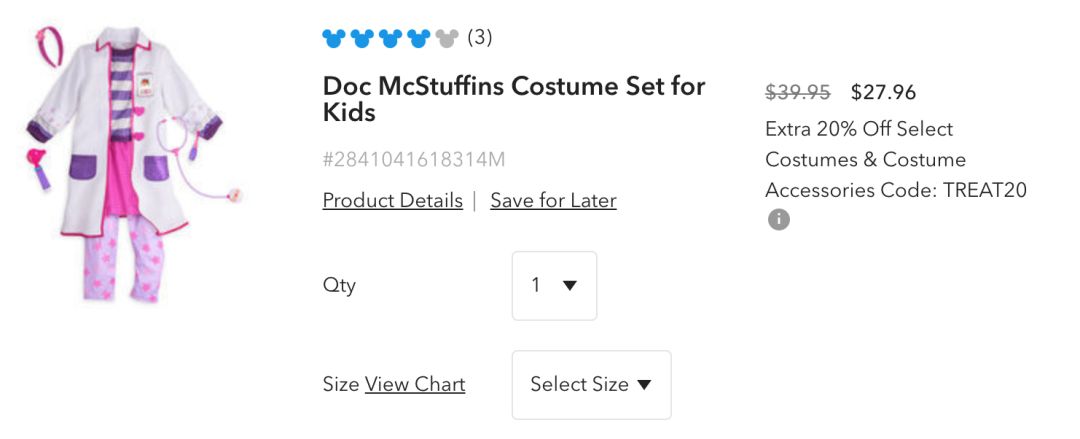Screen dimensions: 1080x439
Task: Open the size View Chart link
Action: pos(415,385)
